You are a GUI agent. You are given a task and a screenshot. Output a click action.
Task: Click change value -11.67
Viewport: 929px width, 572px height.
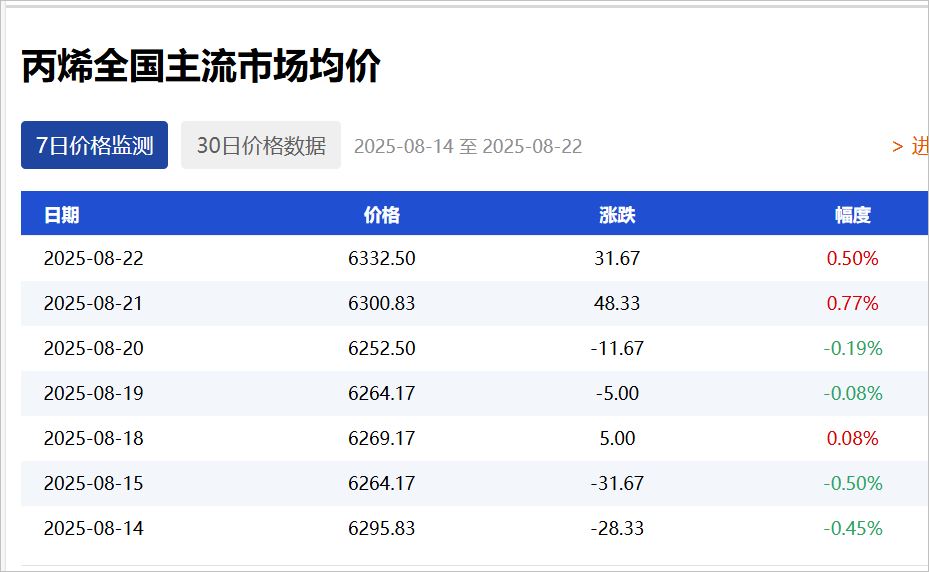pyautogui.click(x=617, y=349)
